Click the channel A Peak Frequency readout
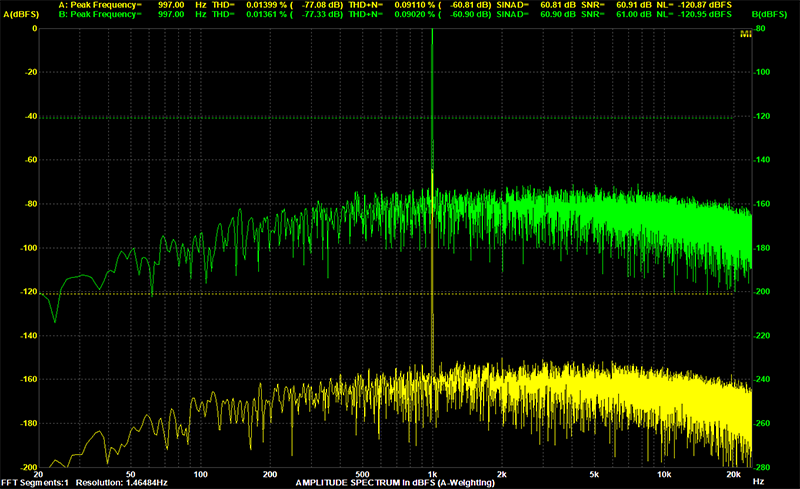The image size is (800, 489). click(122, 5)
